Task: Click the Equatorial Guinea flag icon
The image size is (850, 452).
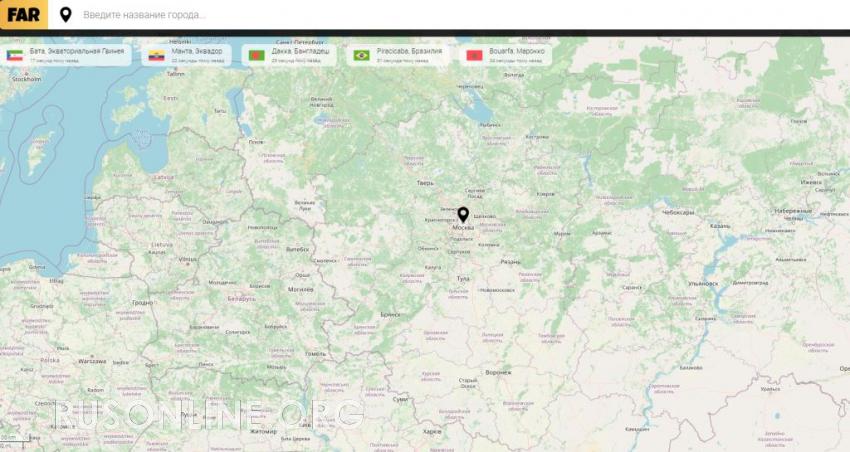Action: 15,55
